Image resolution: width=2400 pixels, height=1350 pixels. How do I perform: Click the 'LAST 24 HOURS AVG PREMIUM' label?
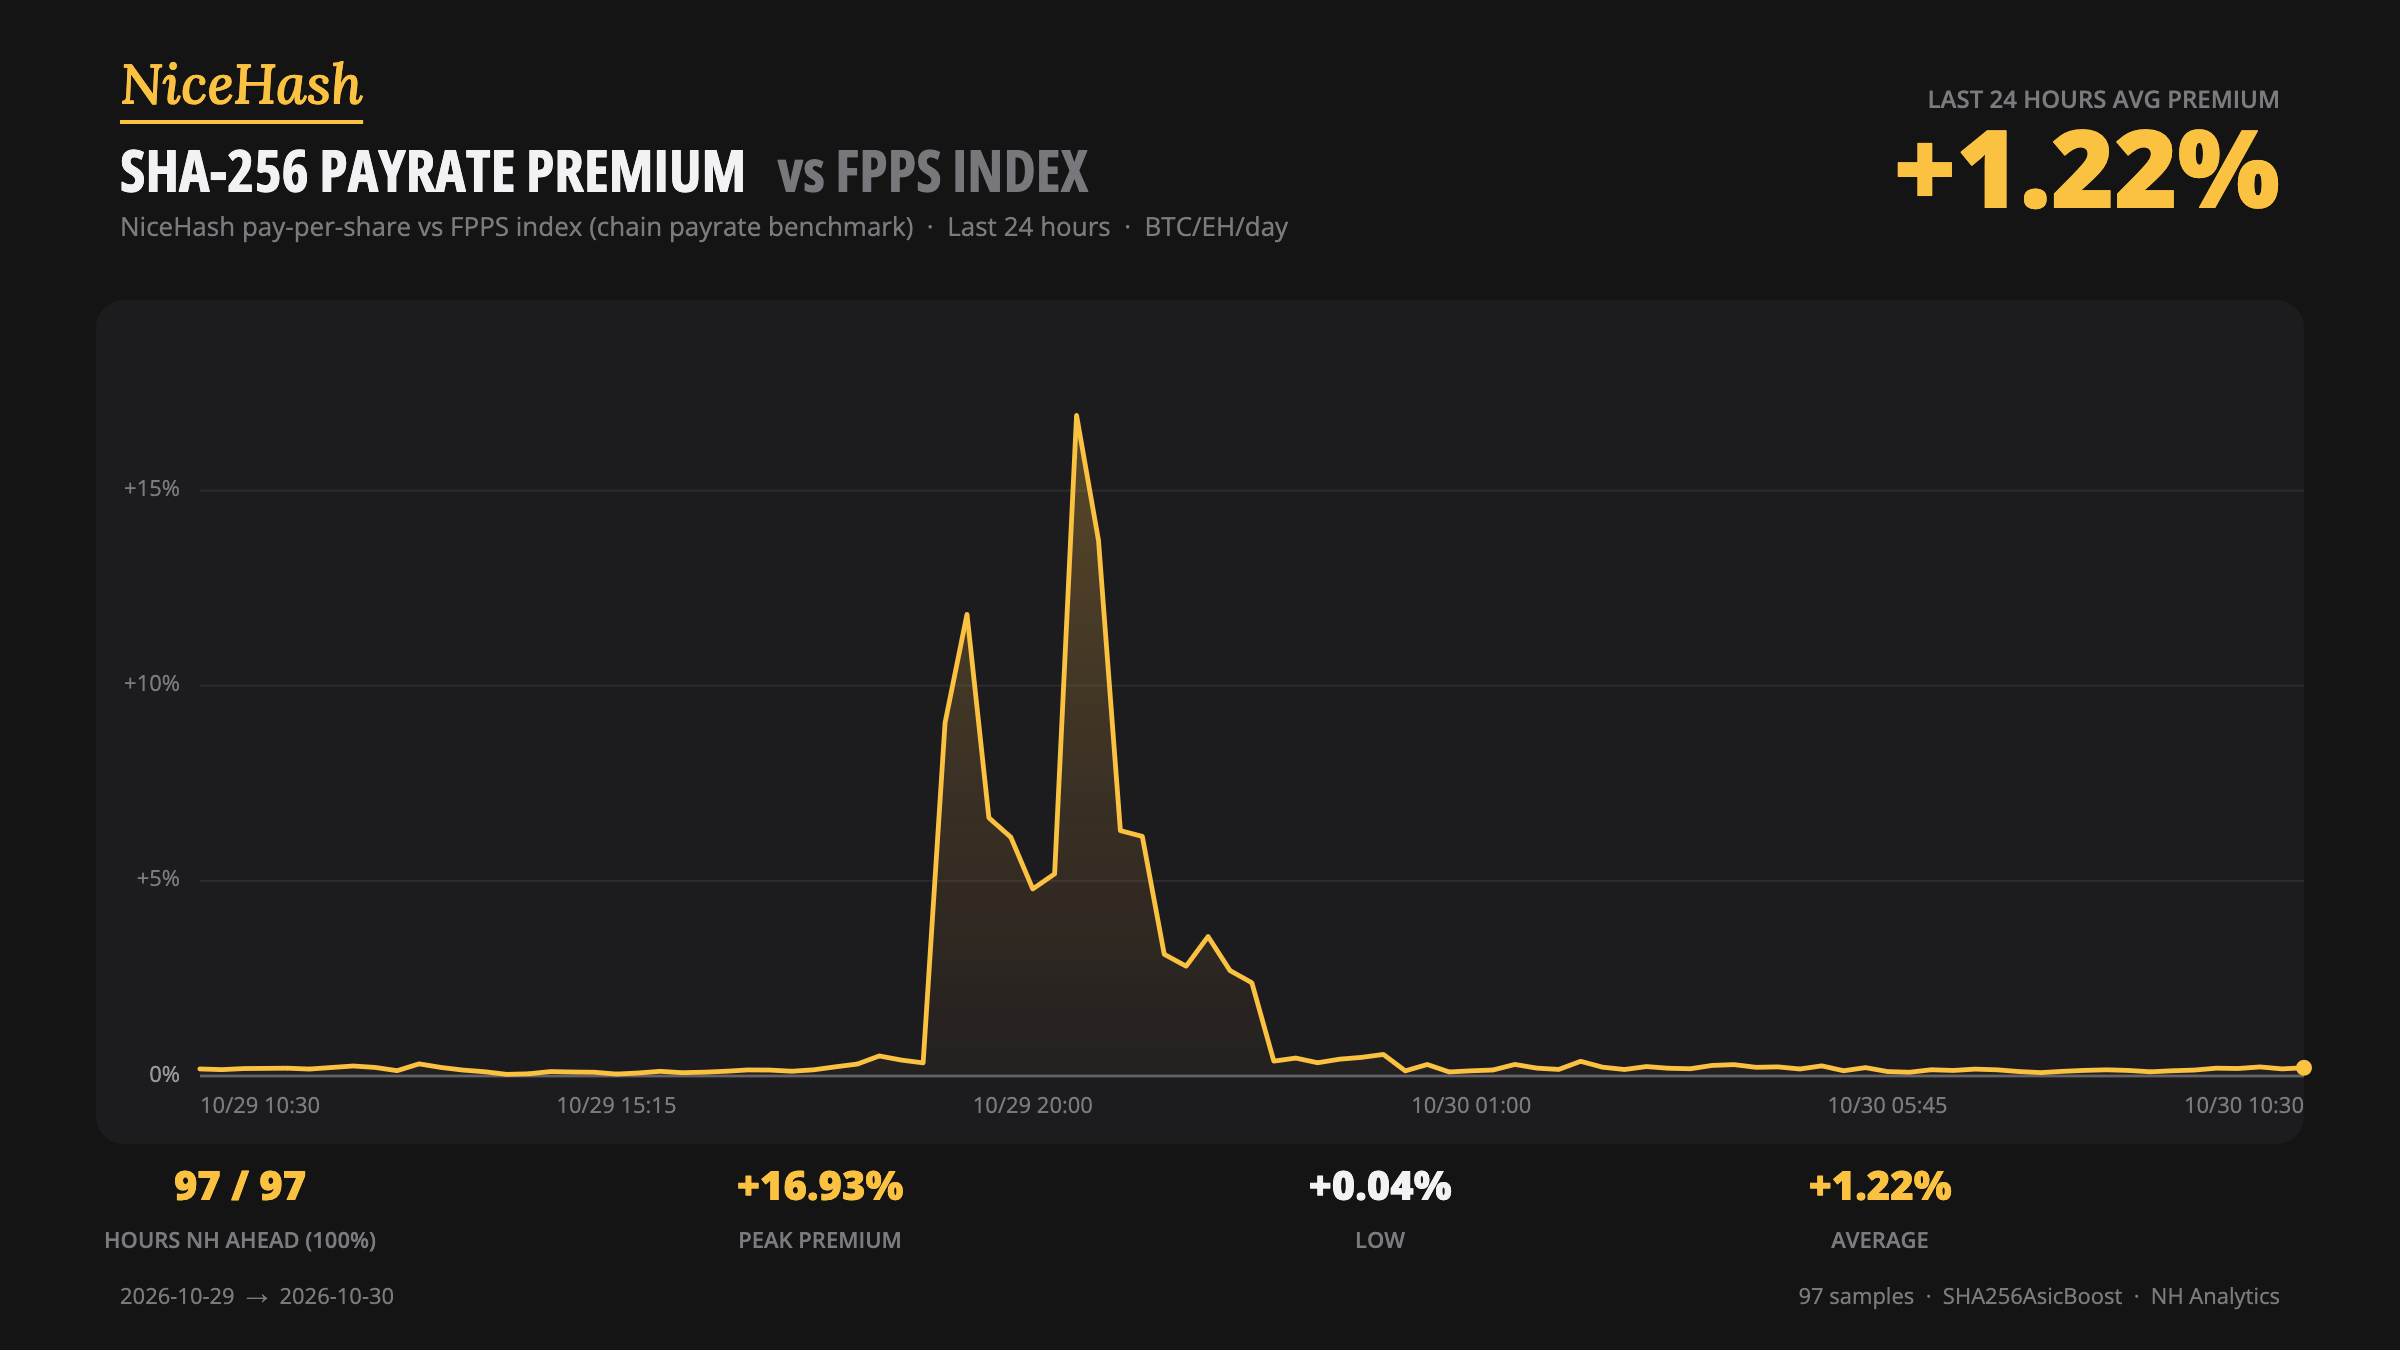pos(2103,100)
